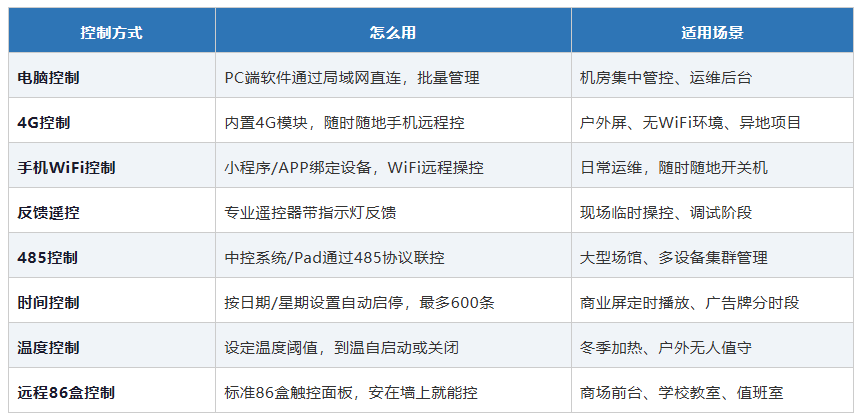Click cell 商场前台、学校教室、值班室
The image size is (860, 419).
[x=712, y=390]
